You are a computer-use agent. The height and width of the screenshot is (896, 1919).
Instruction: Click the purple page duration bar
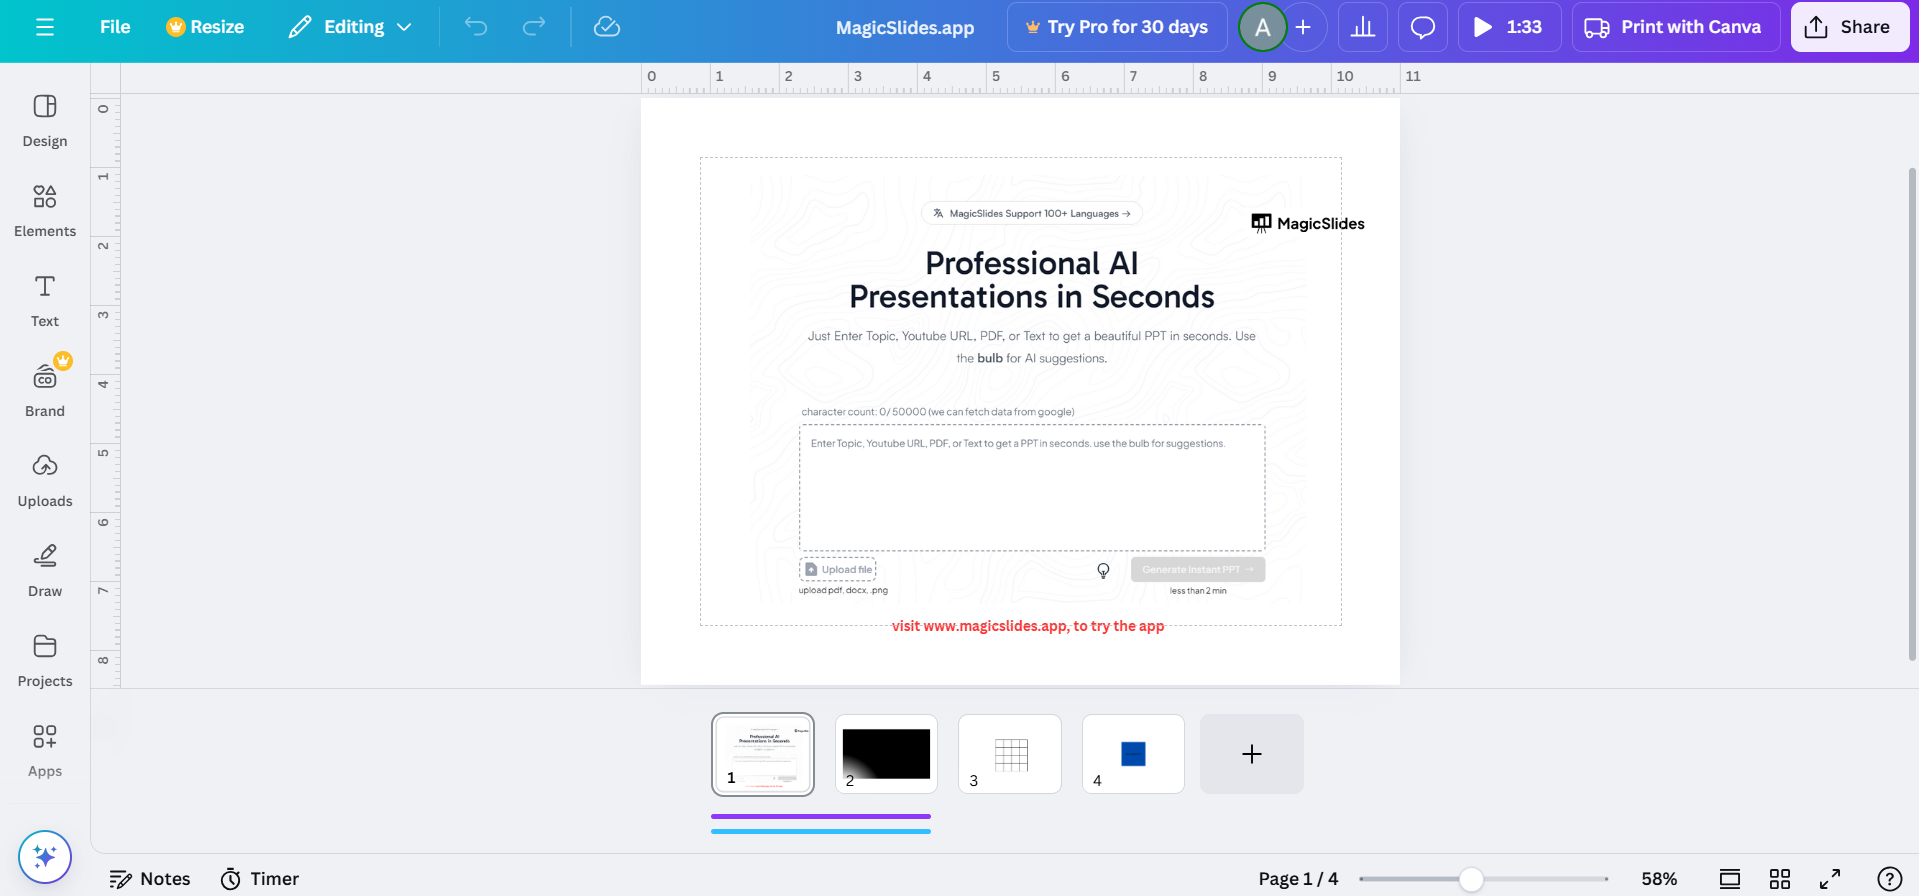click(821, 816)
